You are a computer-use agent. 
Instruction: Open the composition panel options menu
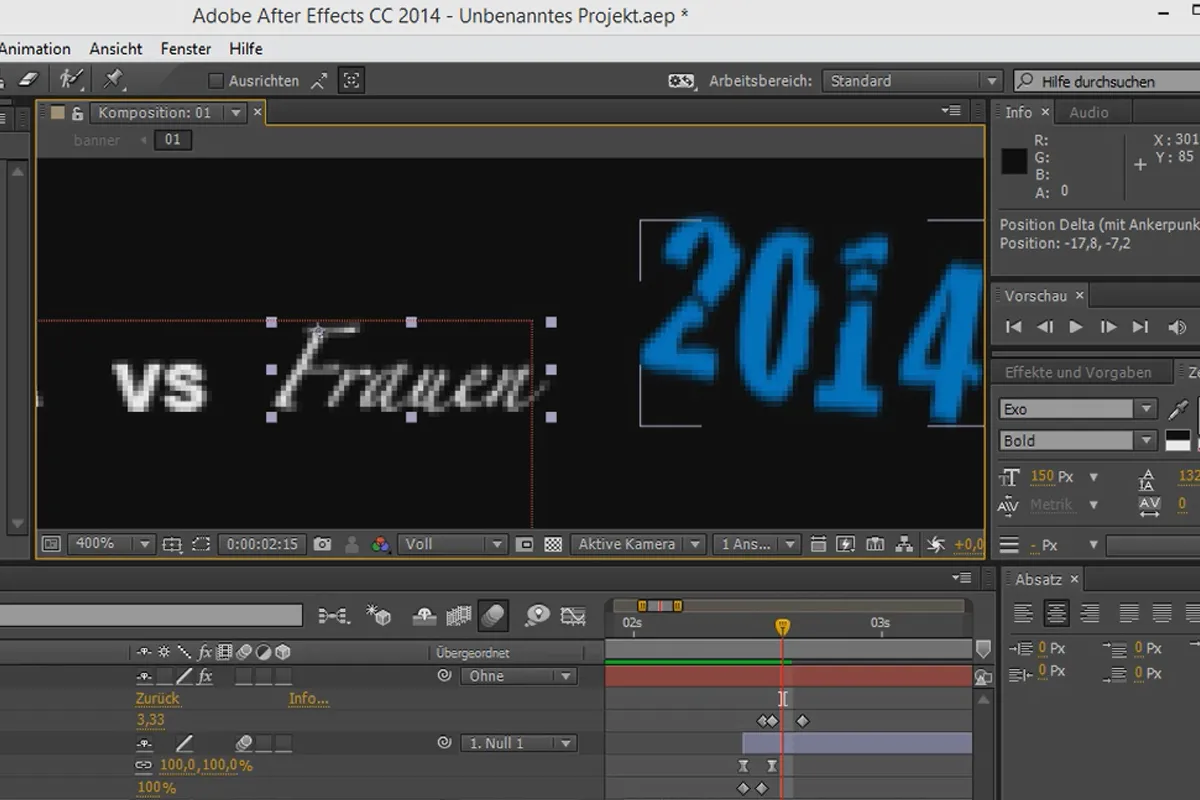[x=952, y=111]
